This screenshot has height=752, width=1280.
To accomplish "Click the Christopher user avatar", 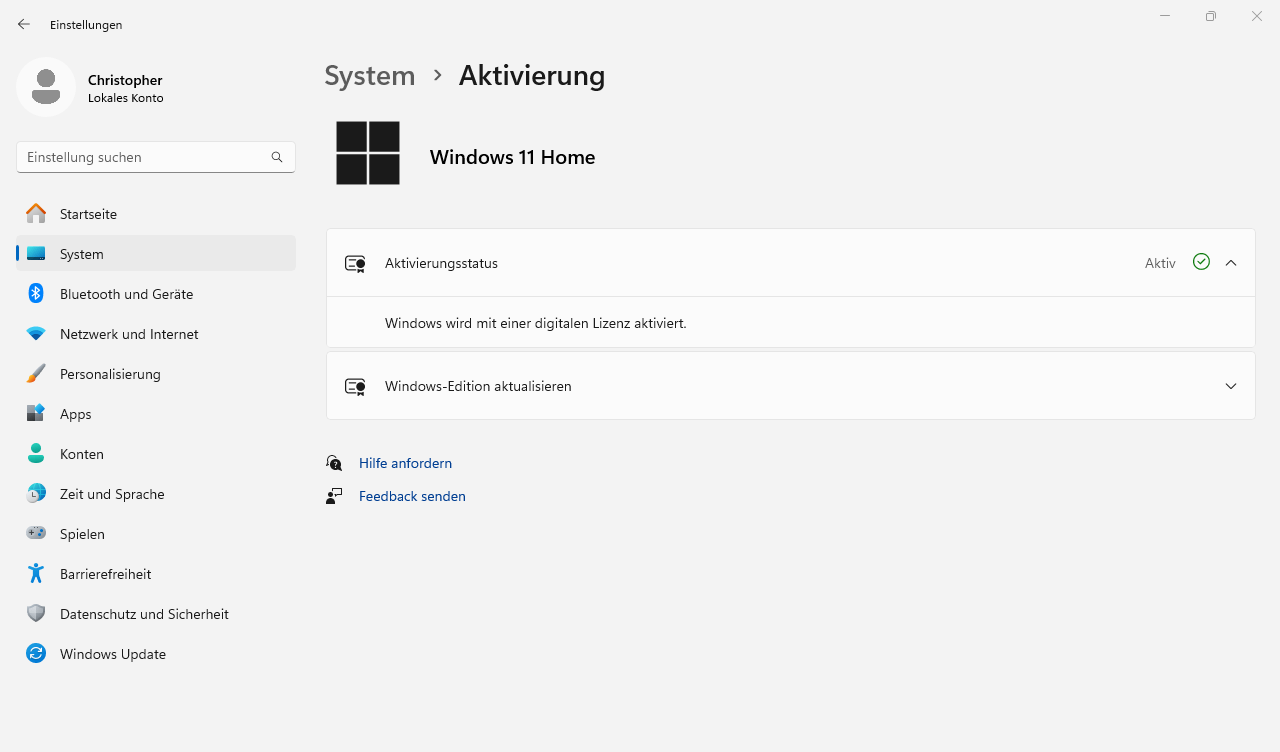I will tap(46, 87).
